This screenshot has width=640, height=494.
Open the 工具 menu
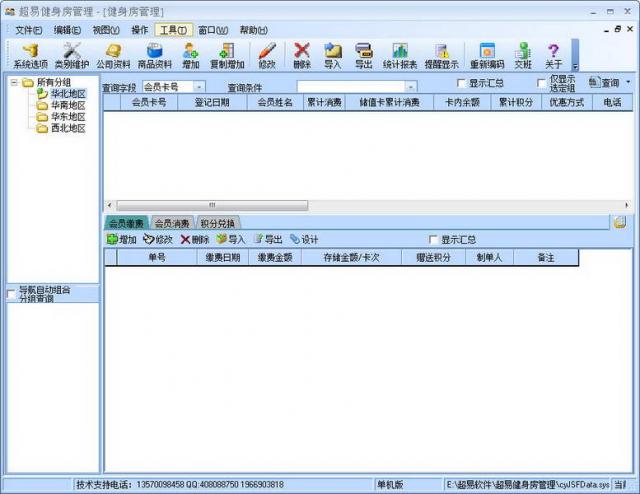coord(173,30)
